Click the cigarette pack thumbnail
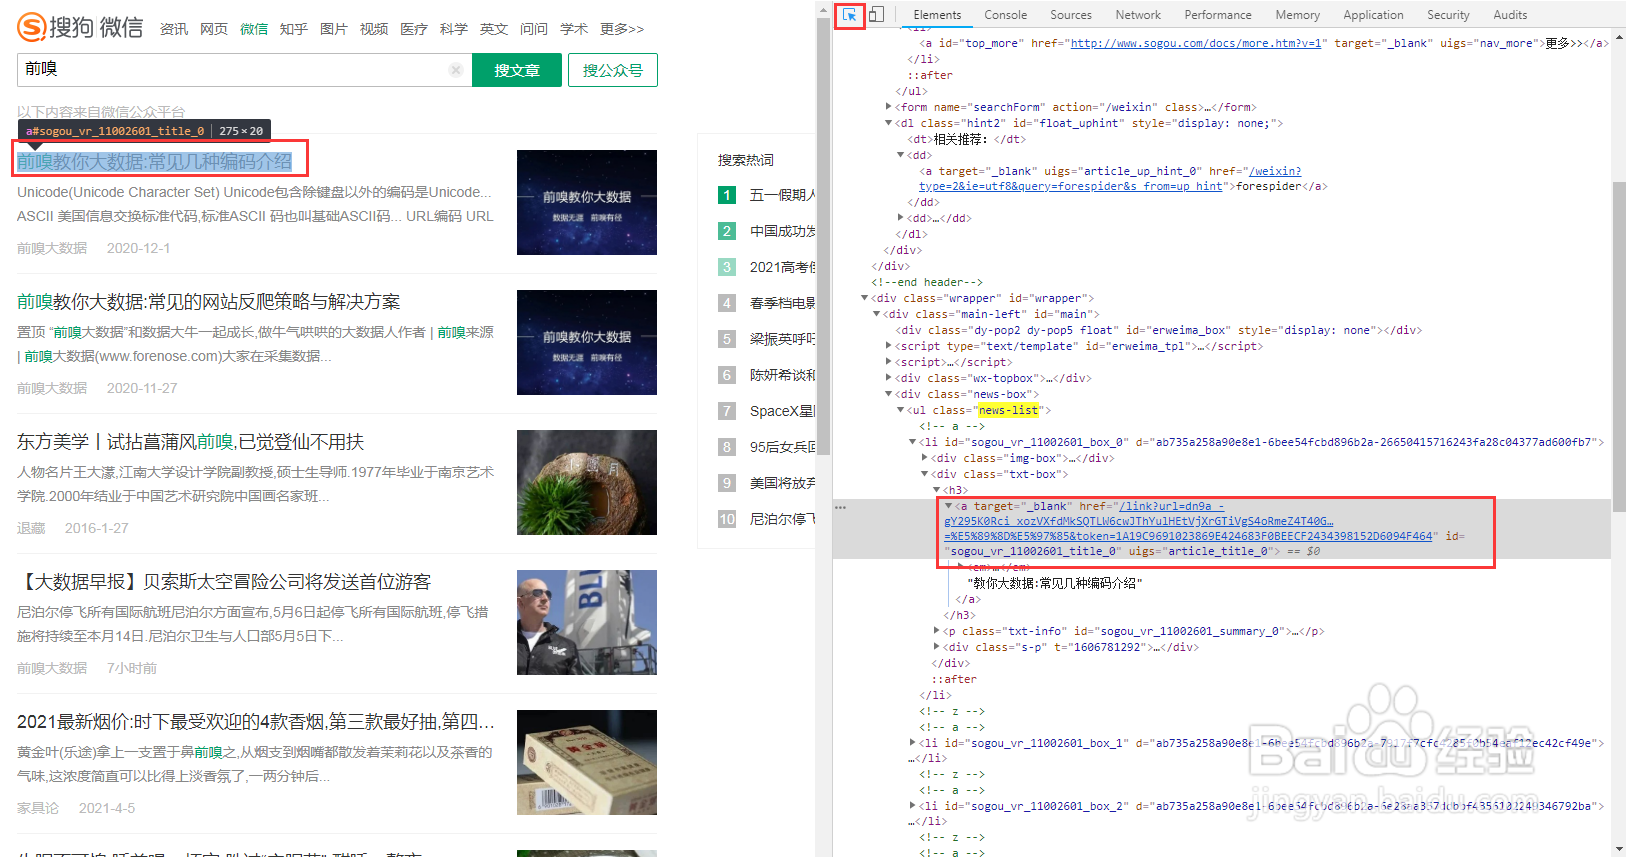This screenshot has width=1626, height=857. (x=587, y=762)
